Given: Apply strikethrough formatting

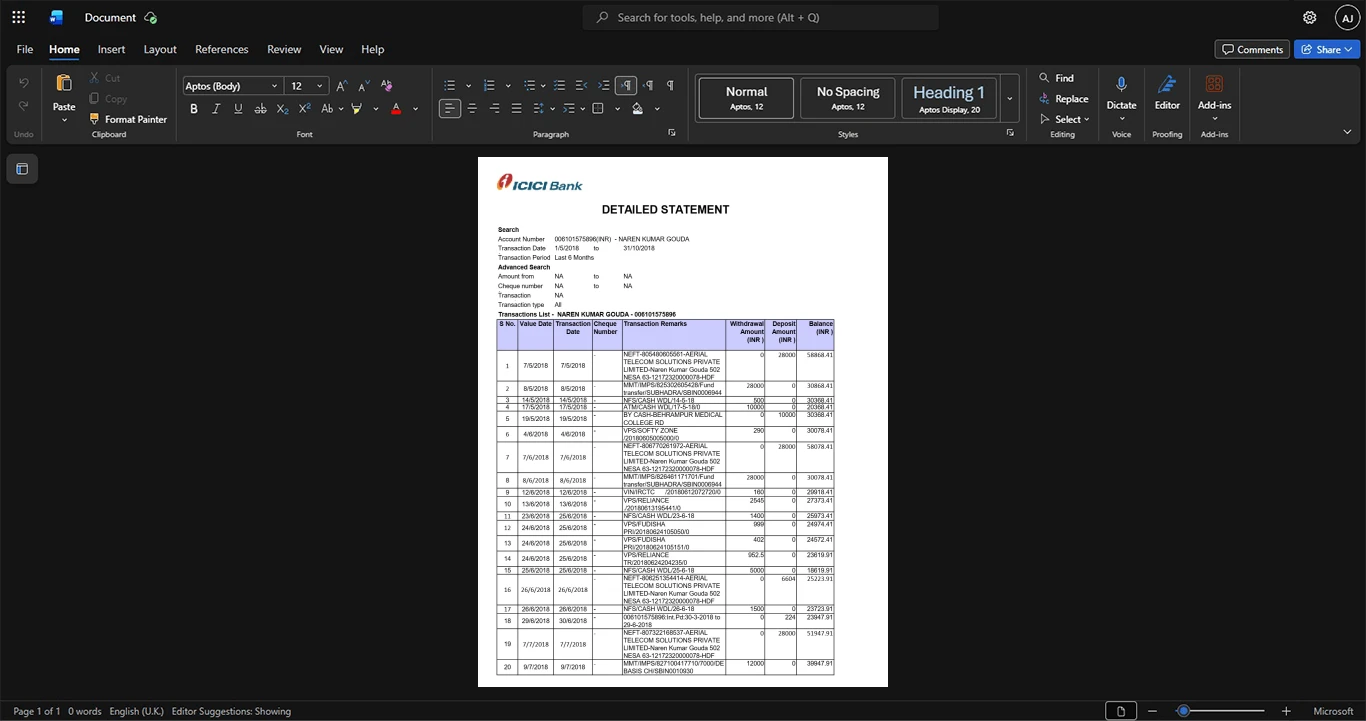Looking at the screenshot, I should [260, 108].
